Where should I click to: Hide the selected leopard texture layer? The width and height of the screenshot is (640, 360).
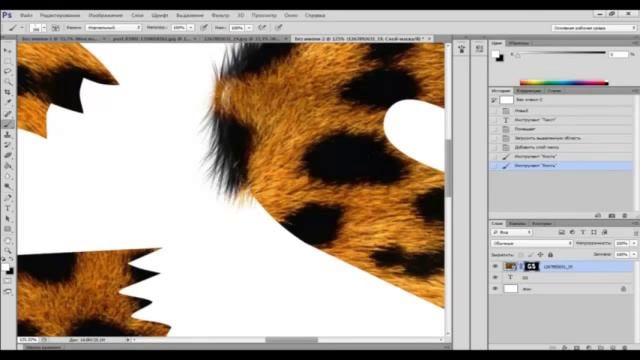[x=495, y=267]
